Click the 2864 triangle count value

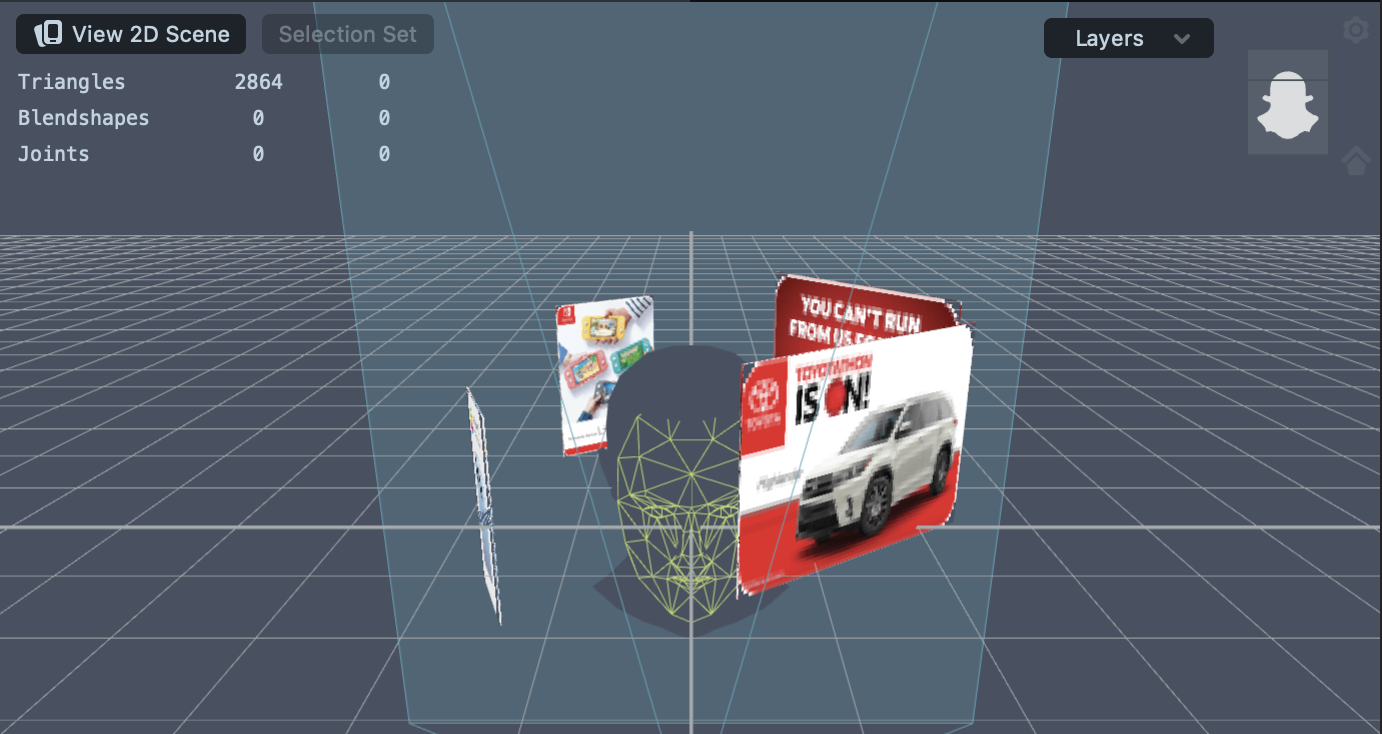(x=259, y=82)
